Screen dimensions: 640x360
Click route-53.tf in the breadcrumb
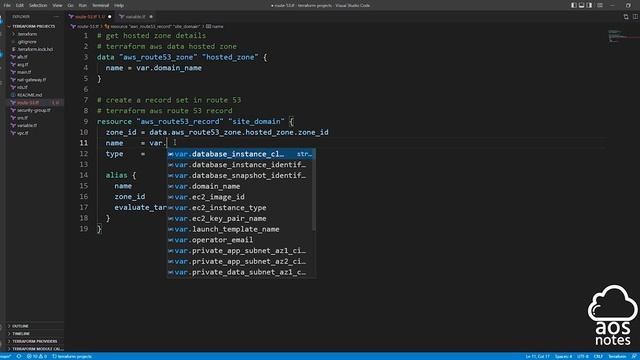[x=85, y=27]
